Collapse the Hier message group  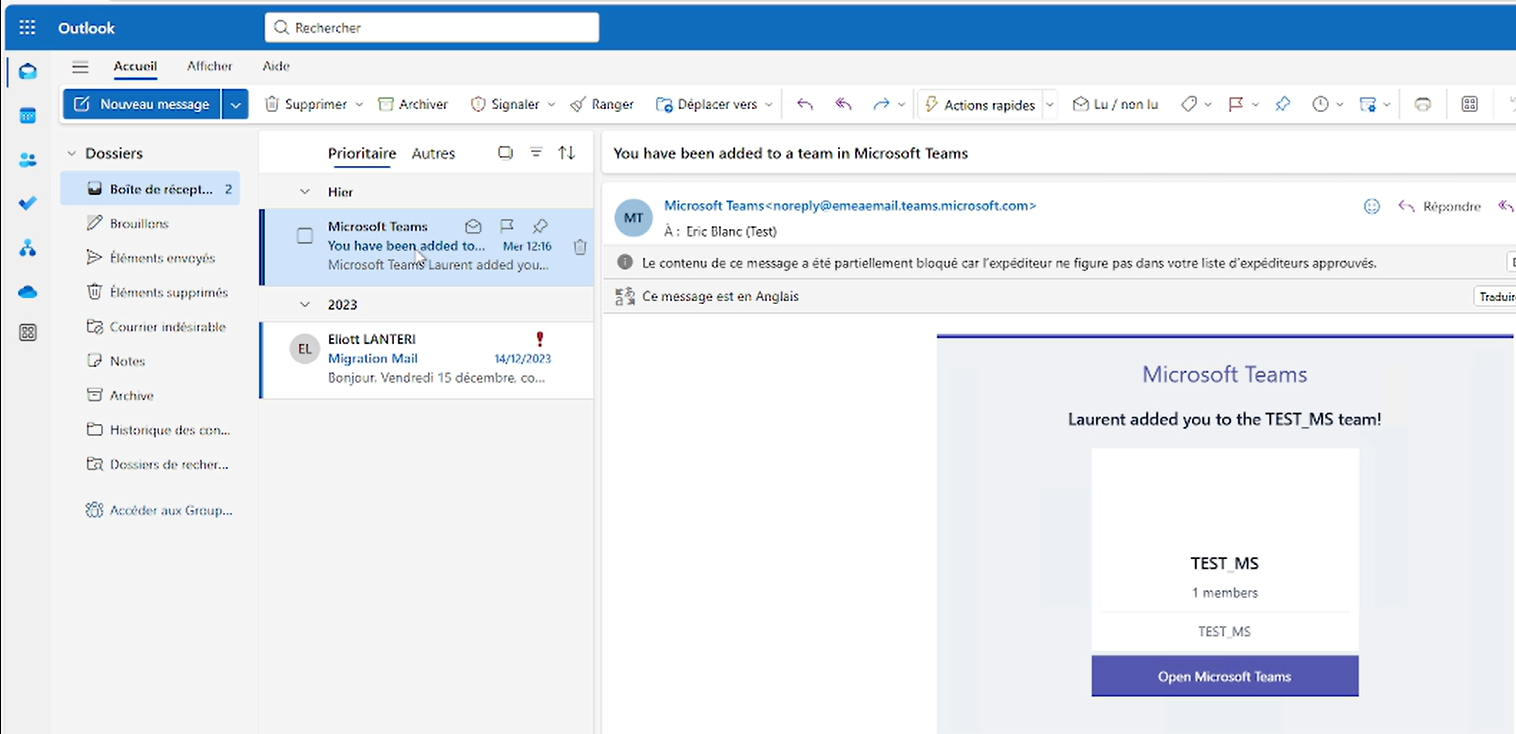pyautogui.click(x=305, y=192)
